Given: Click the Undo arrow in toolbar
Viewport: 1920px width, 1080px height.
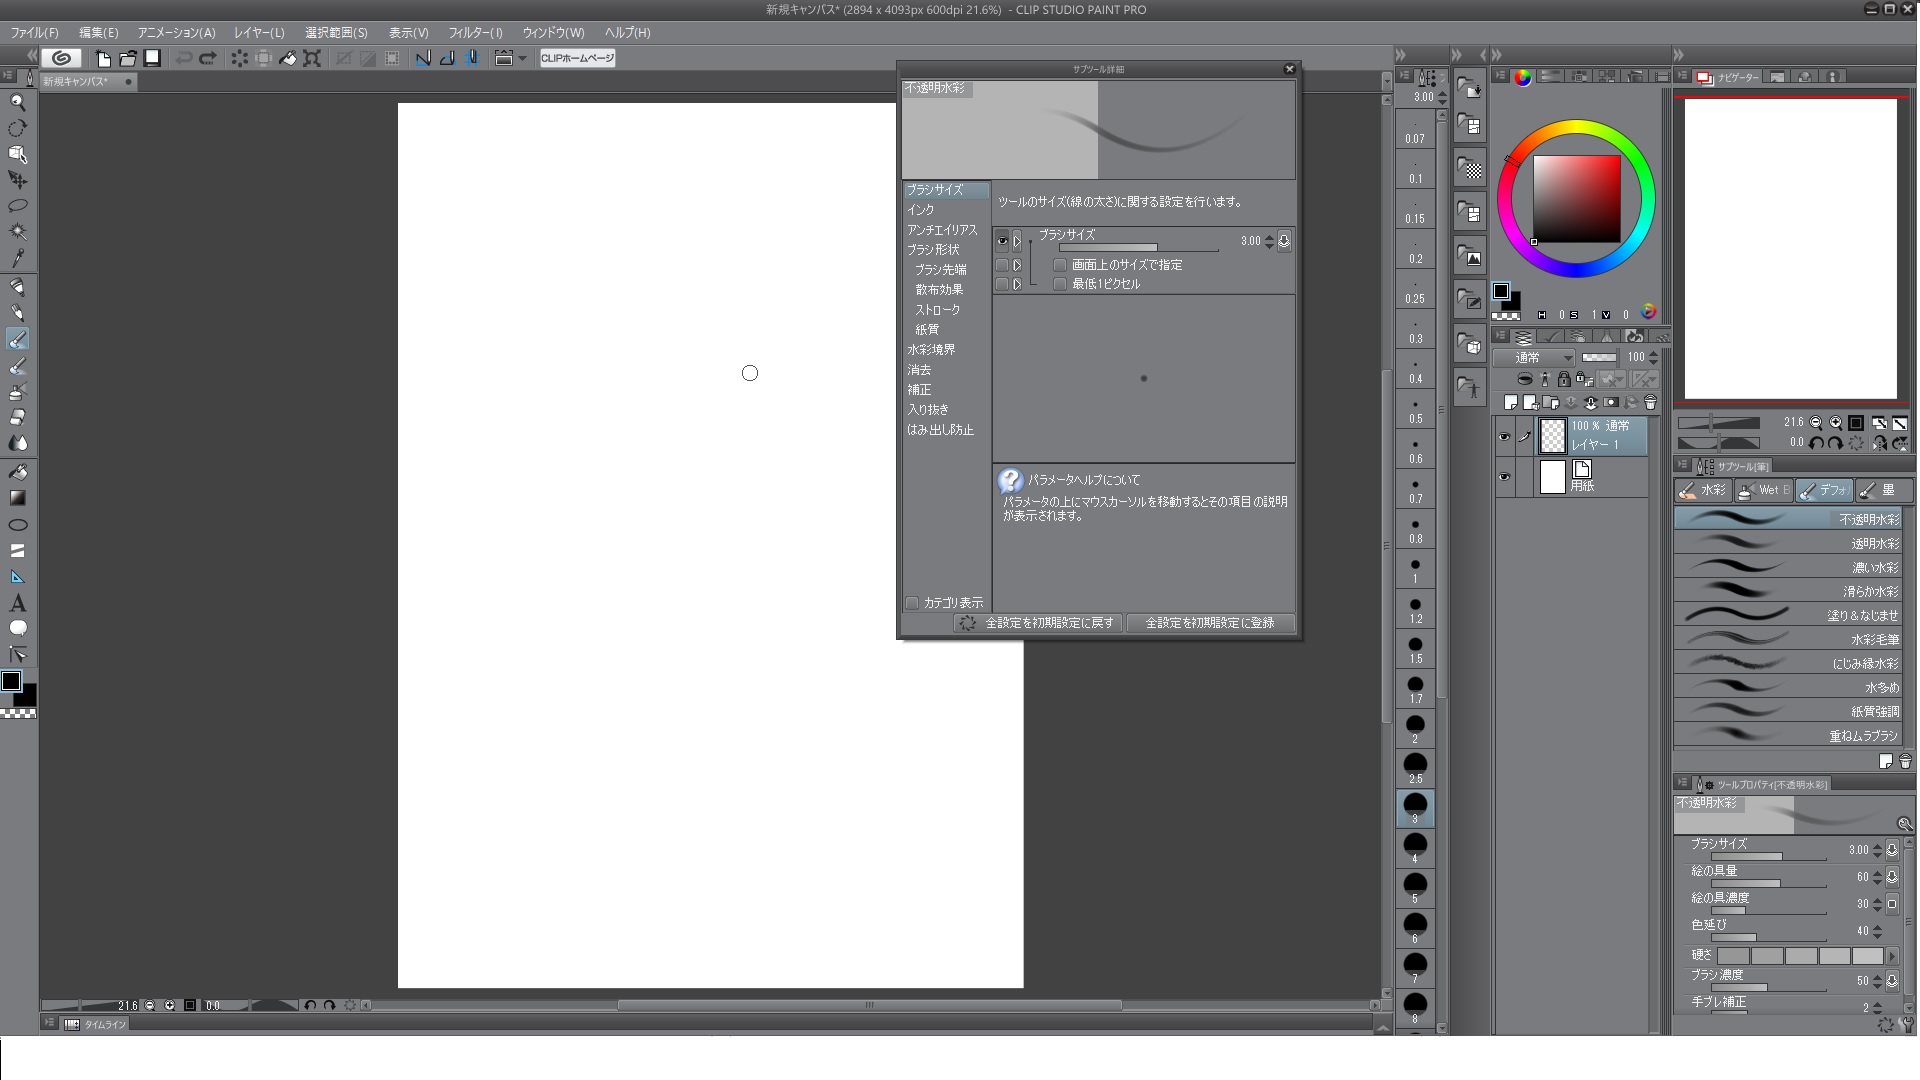Looking at the screenshot, I should [183, 58].
